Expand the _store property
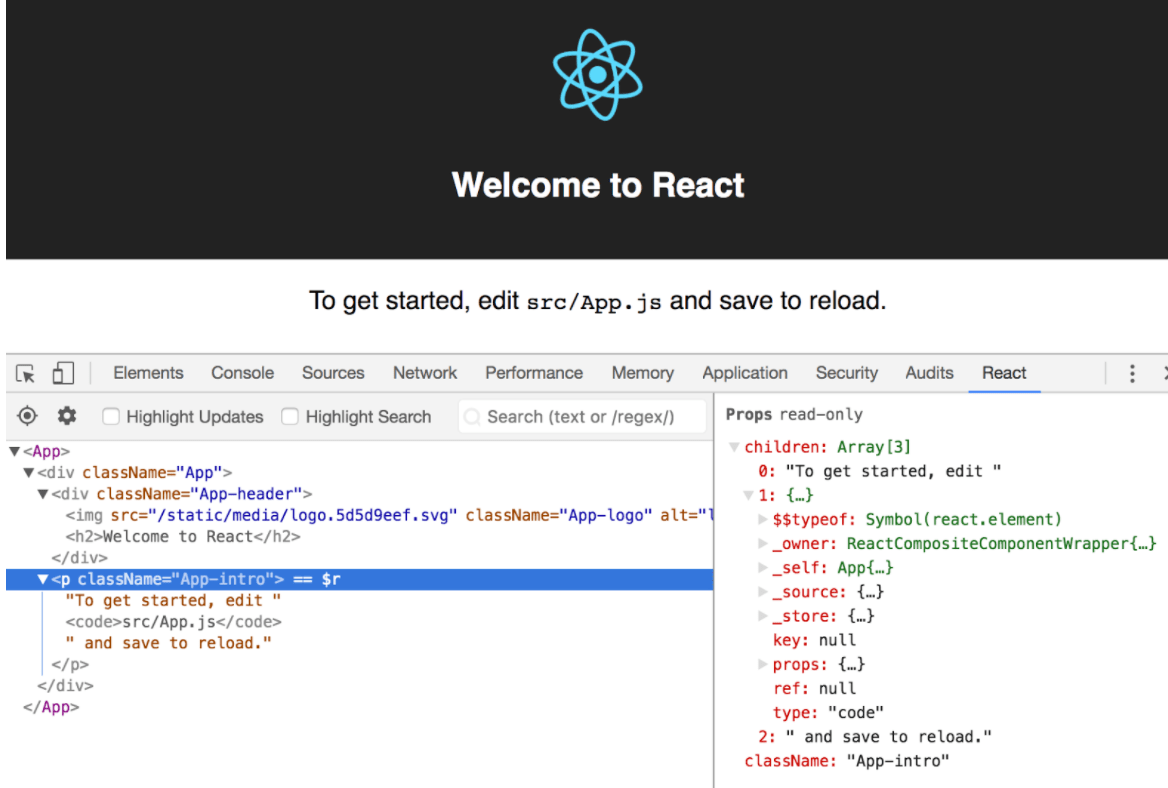 (x=763, y=616)
